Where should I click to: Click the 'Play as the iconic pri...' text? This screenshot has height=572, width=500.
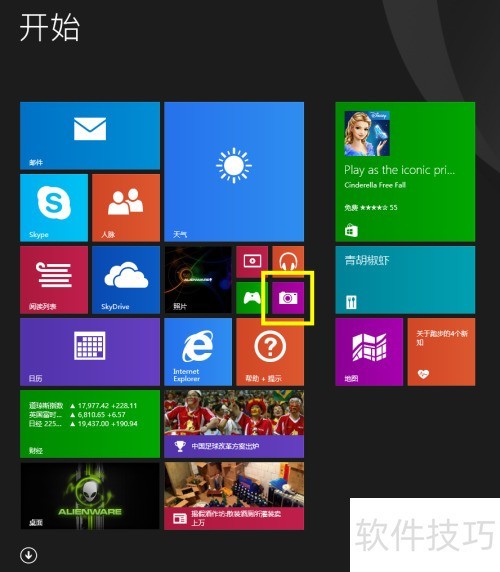399,170
